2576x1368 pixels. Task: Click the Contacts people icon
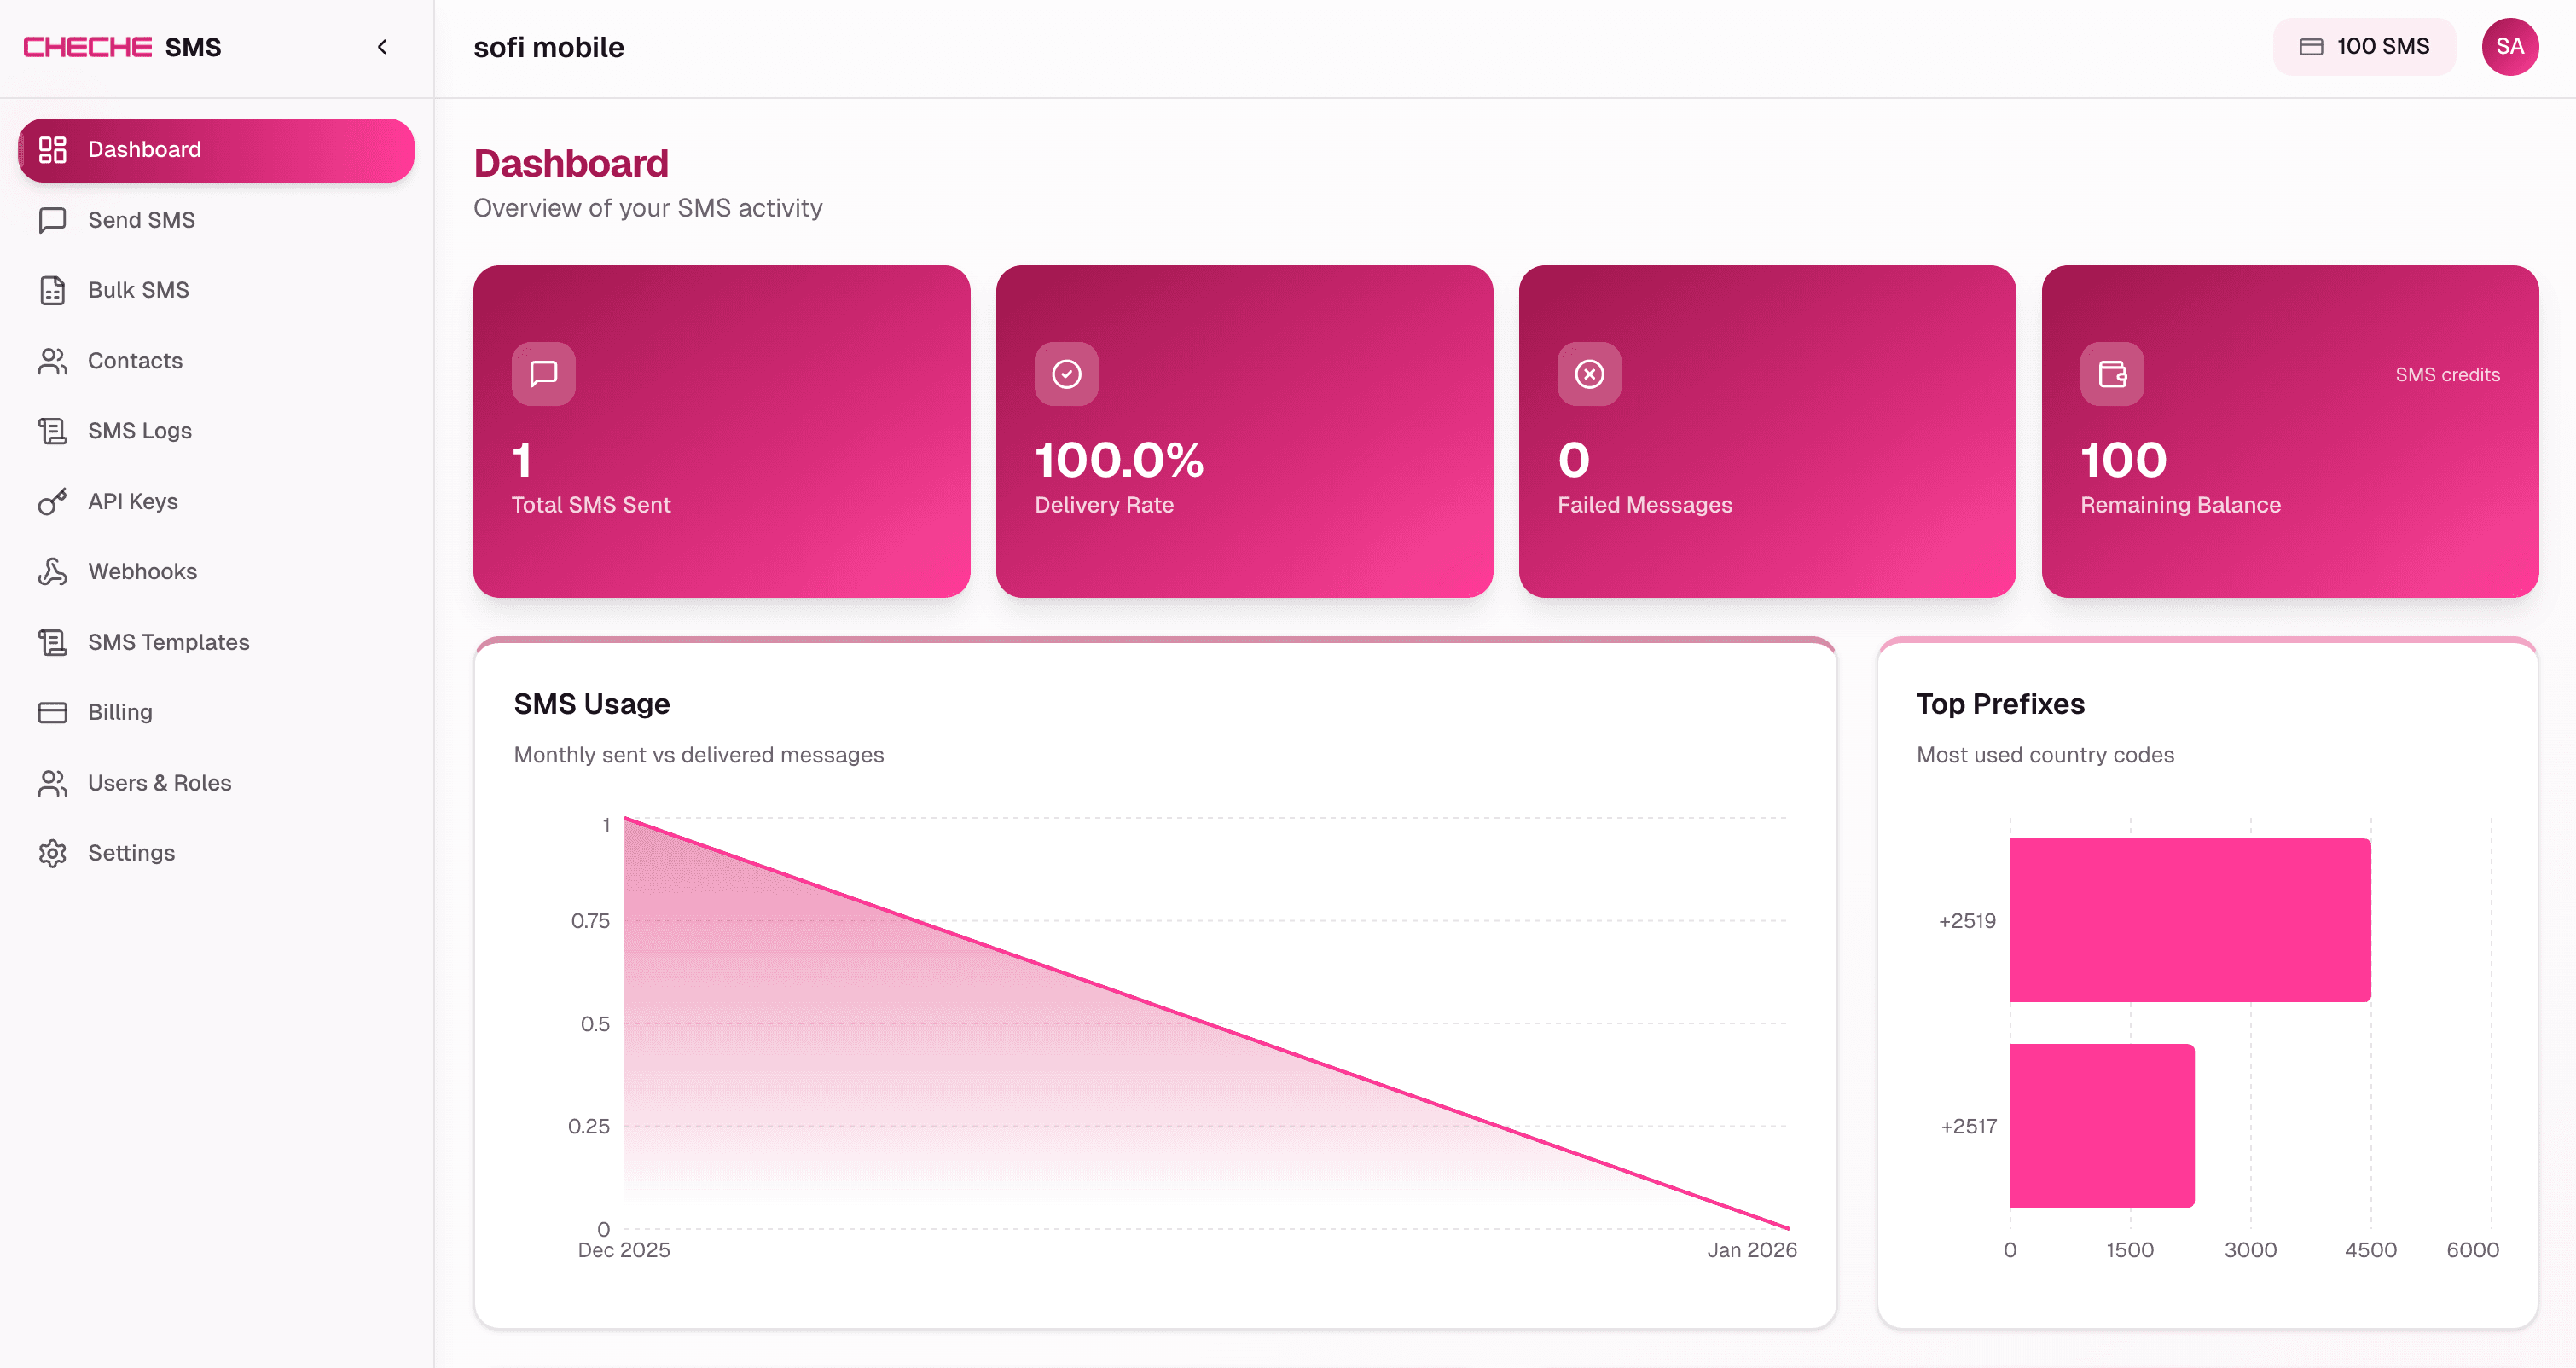tap(52, 361)
